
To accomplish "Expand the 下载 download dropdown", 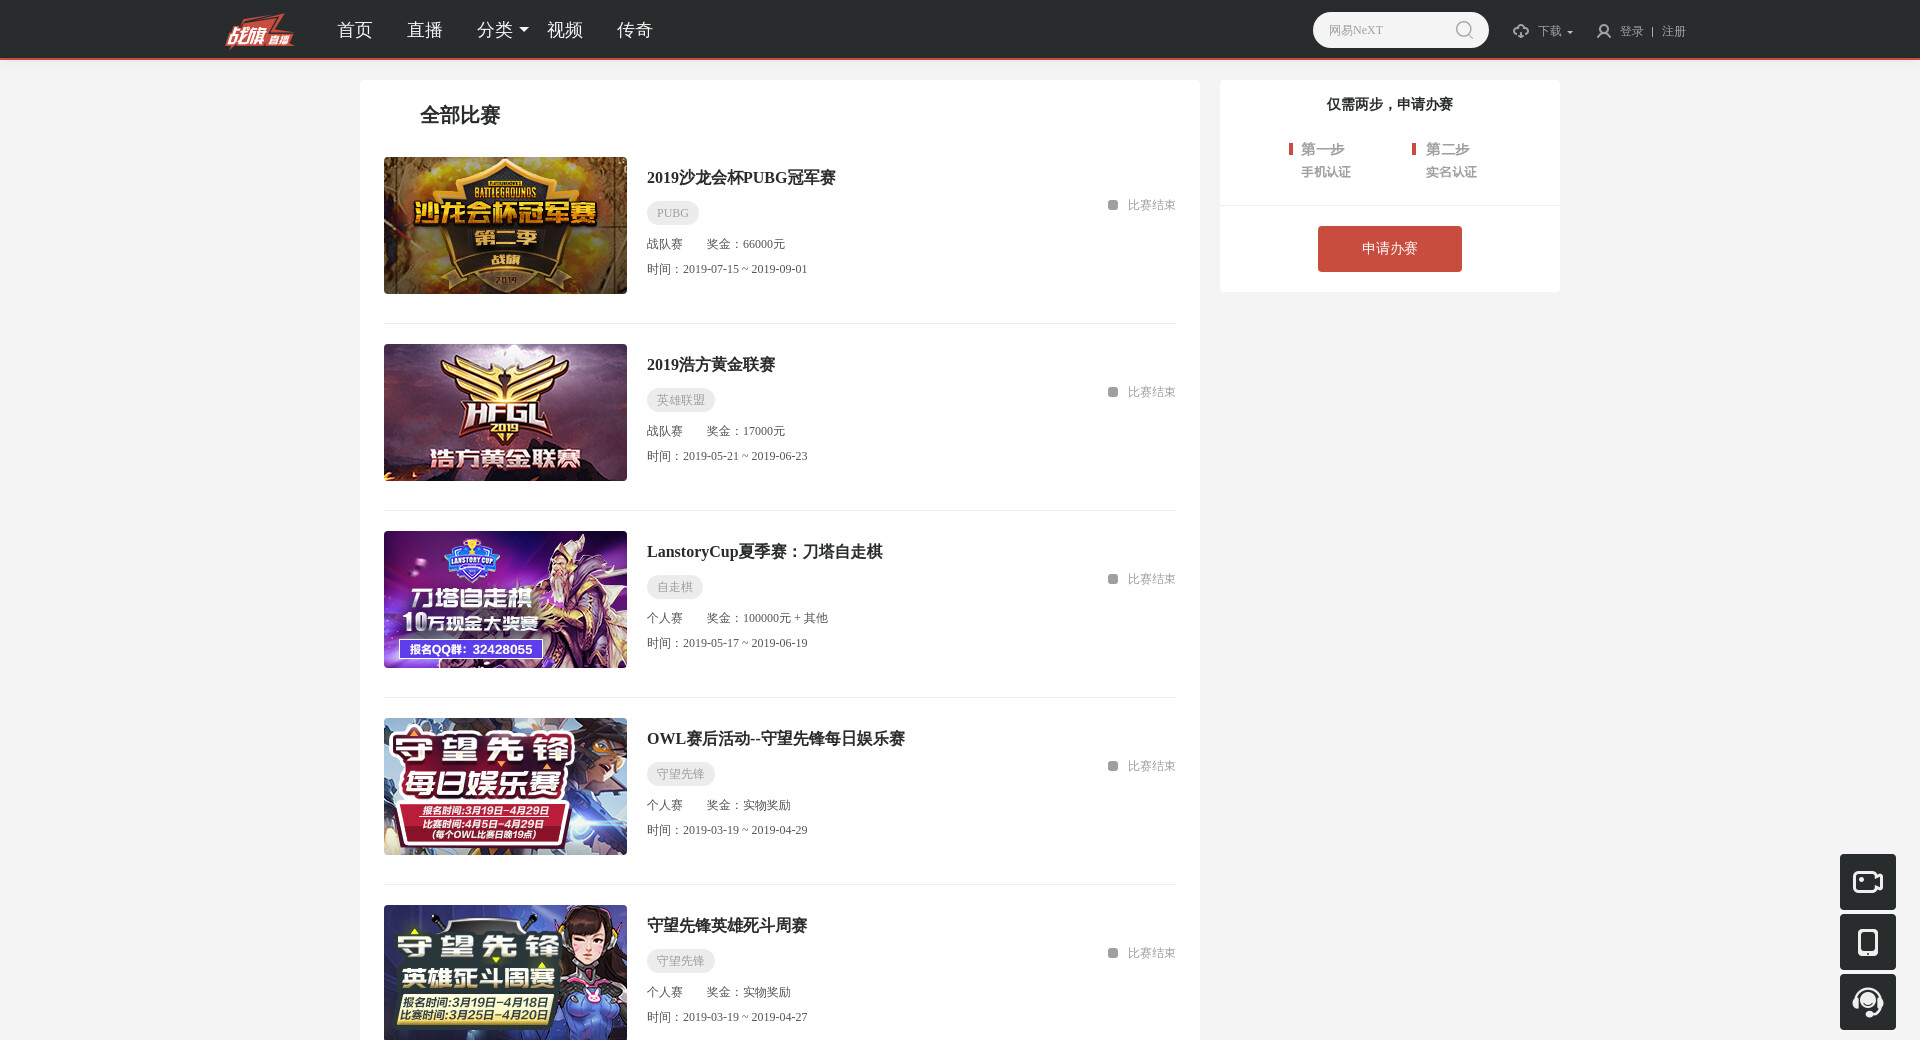I will 1555,31.
